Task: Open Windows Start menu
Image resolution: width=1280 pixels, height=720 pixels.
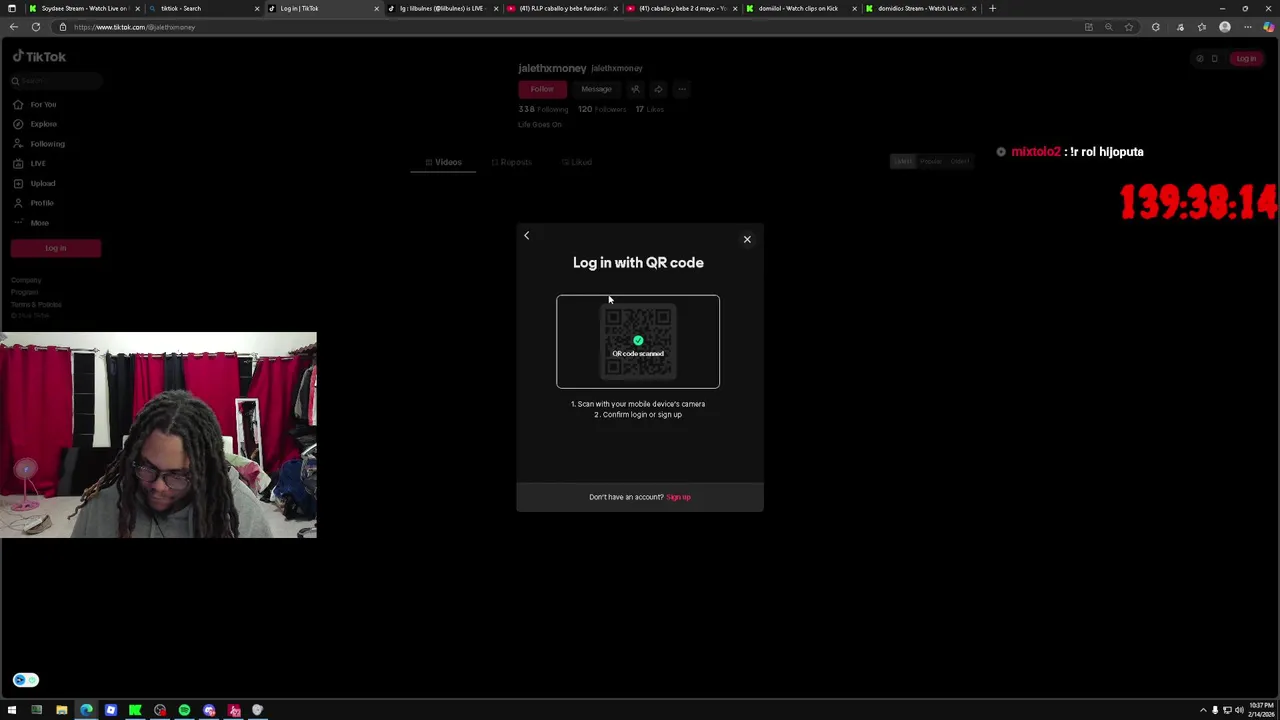Action: 12,710
